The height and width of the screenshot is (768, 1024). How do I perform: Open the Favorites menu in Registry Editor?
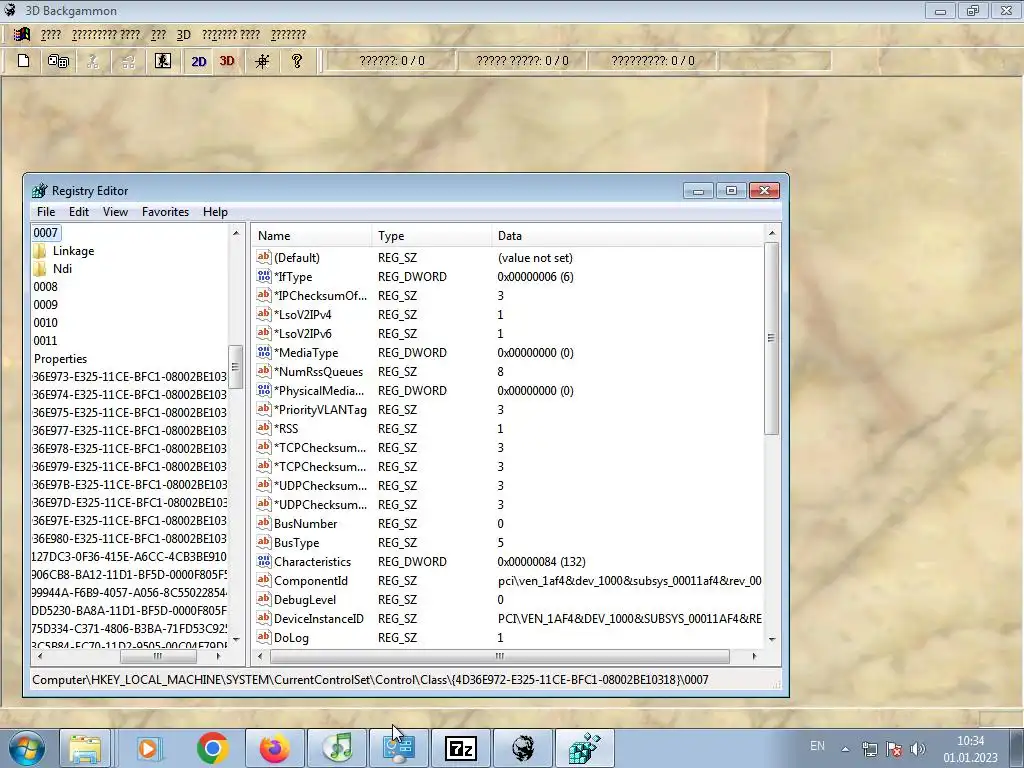point(165,212)
